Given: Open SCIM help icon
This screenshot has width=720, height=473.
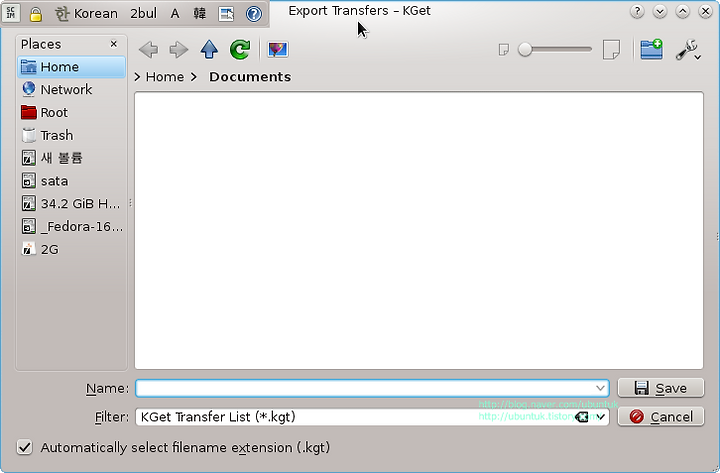Looking at the screenshot, I should pyautogui.click(x=253, y=14).
